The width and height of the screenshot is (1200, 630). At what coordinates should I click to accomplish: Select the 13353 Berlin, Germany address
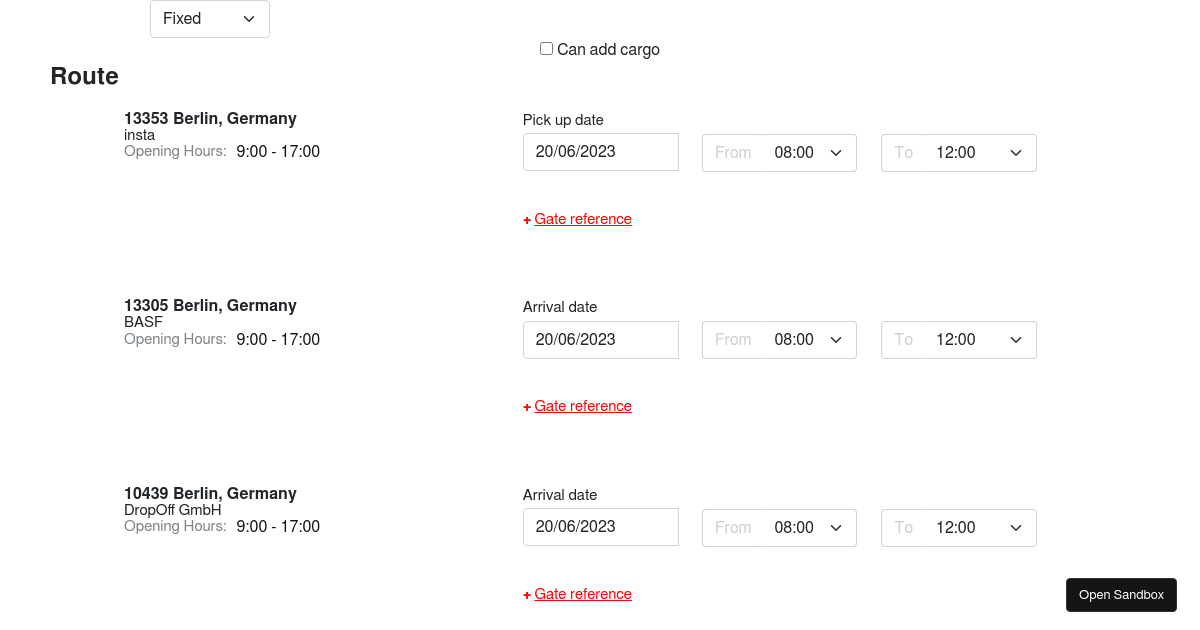(210, 118)
